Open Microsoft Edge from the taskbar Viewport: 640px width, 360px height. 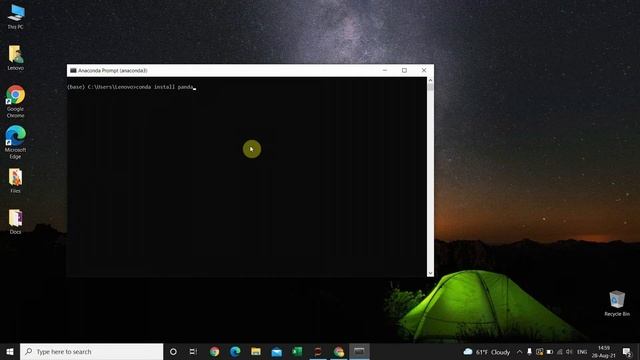click(x=235, y=351)
